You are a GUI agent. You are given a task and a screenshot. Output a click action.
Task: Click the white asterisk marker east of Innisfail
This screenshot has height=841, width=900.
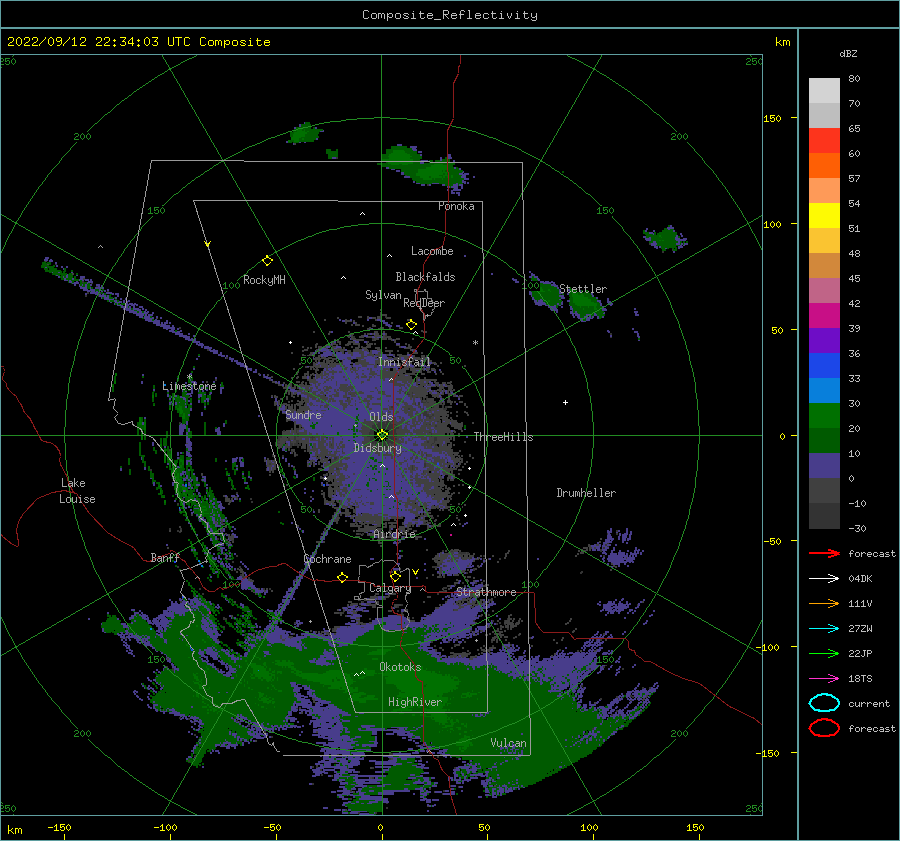(475, 343)
